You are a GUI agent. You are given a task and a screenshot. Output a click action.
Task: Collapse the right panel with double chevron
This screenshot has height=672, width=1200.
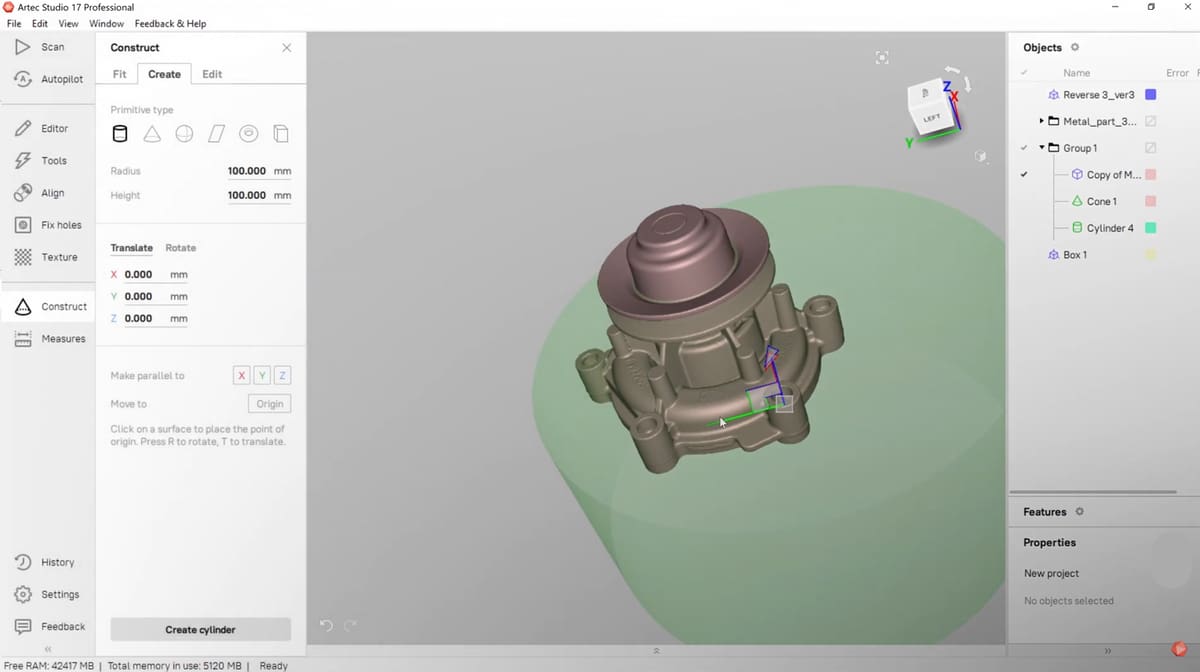click(1106, 650)
